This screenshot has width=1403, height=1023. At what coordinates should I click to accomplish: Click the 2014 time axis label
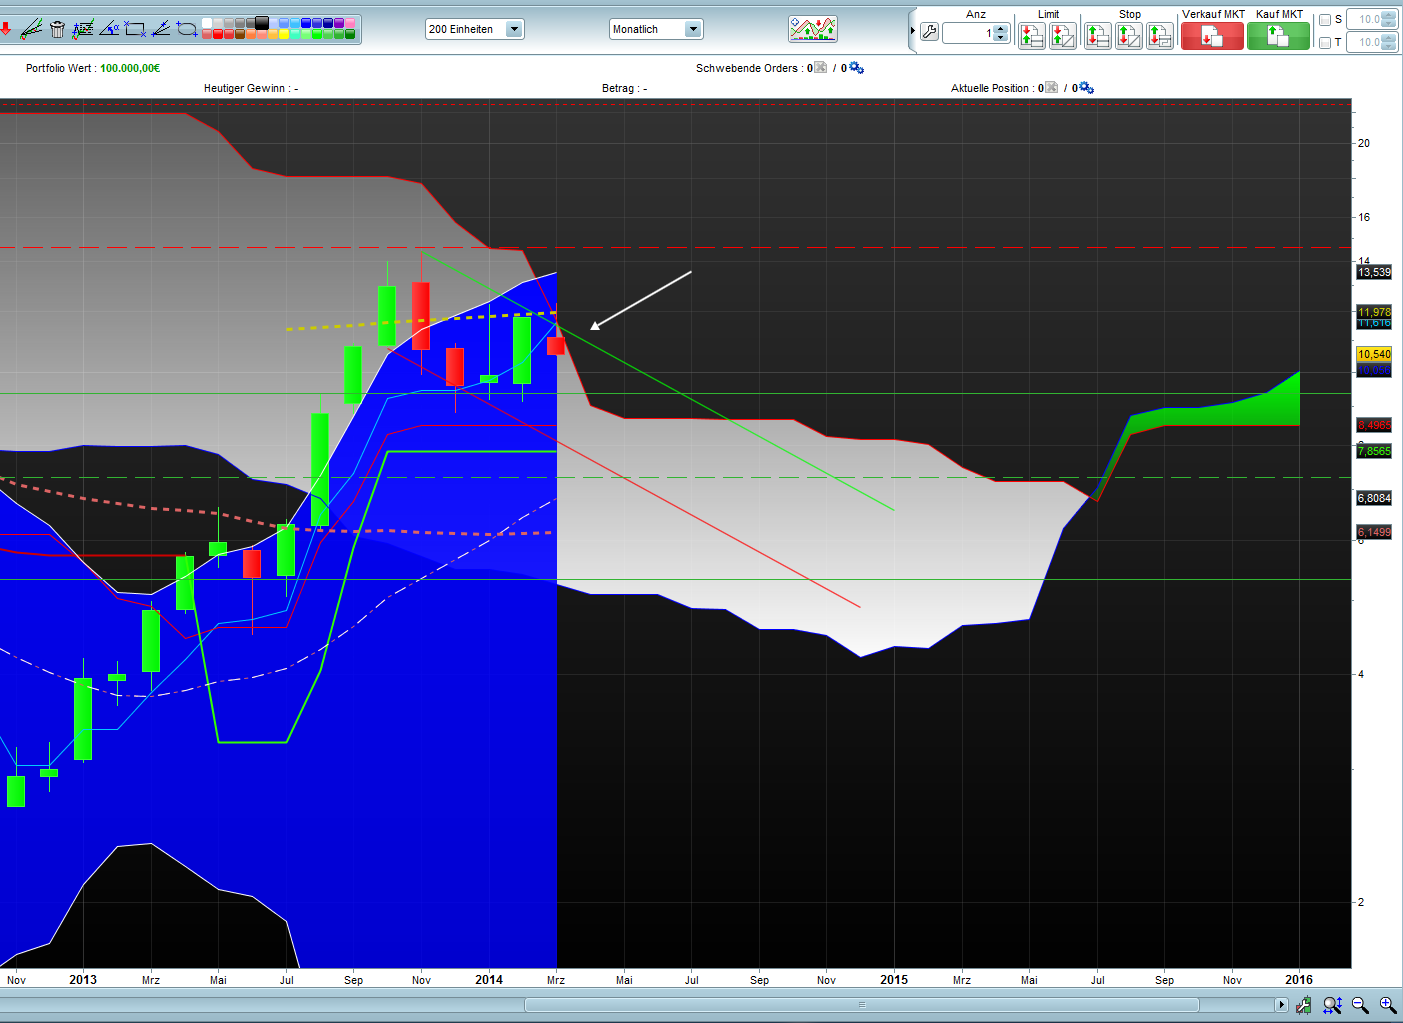pyautogui.click(x=489, y=980)
